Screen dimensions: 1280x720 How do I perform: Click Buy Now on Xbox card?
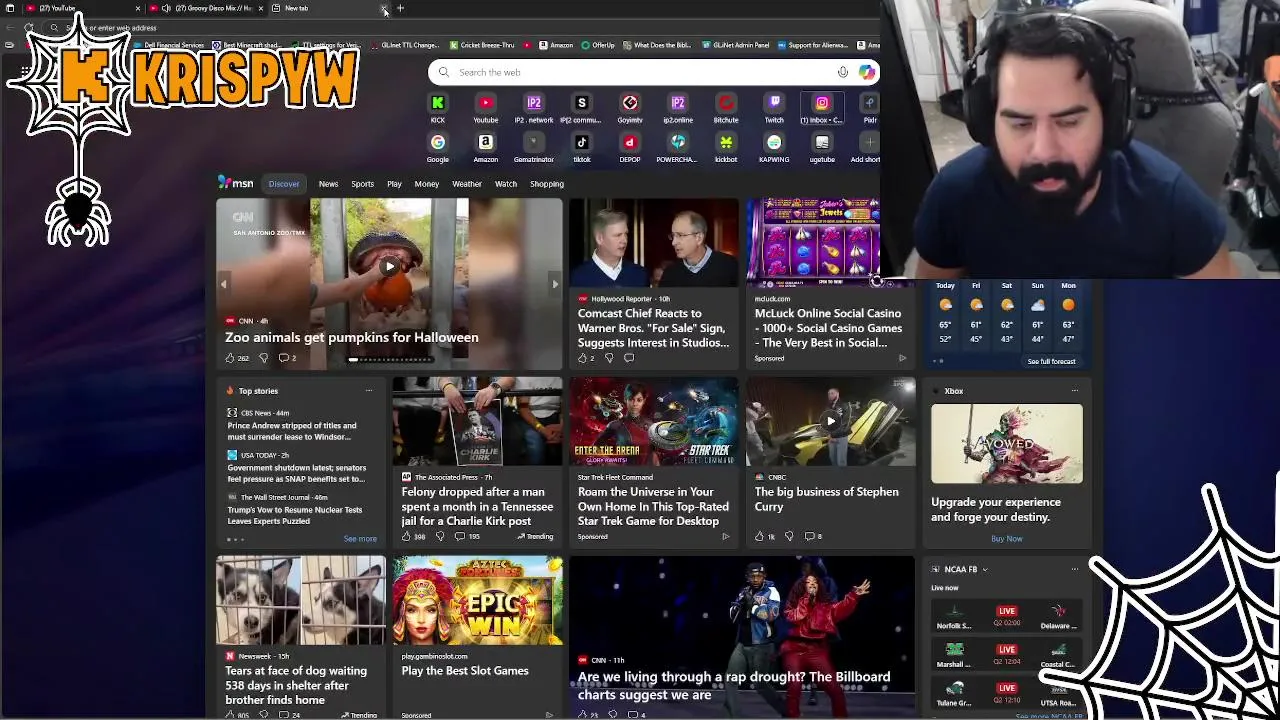[1007, 539]
